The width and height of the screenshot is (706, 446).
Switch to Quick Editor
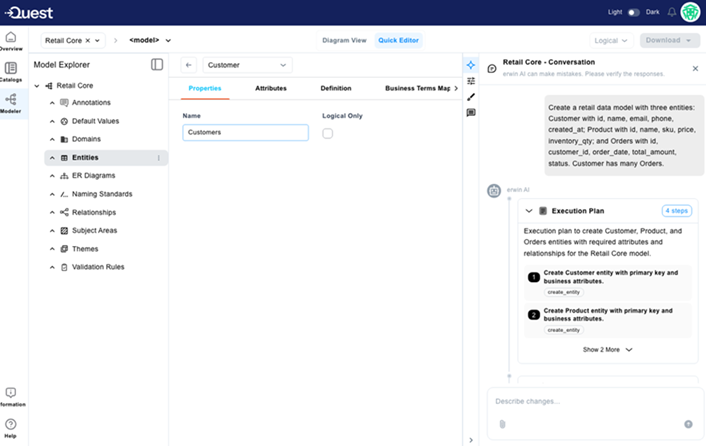click(398, 40)
